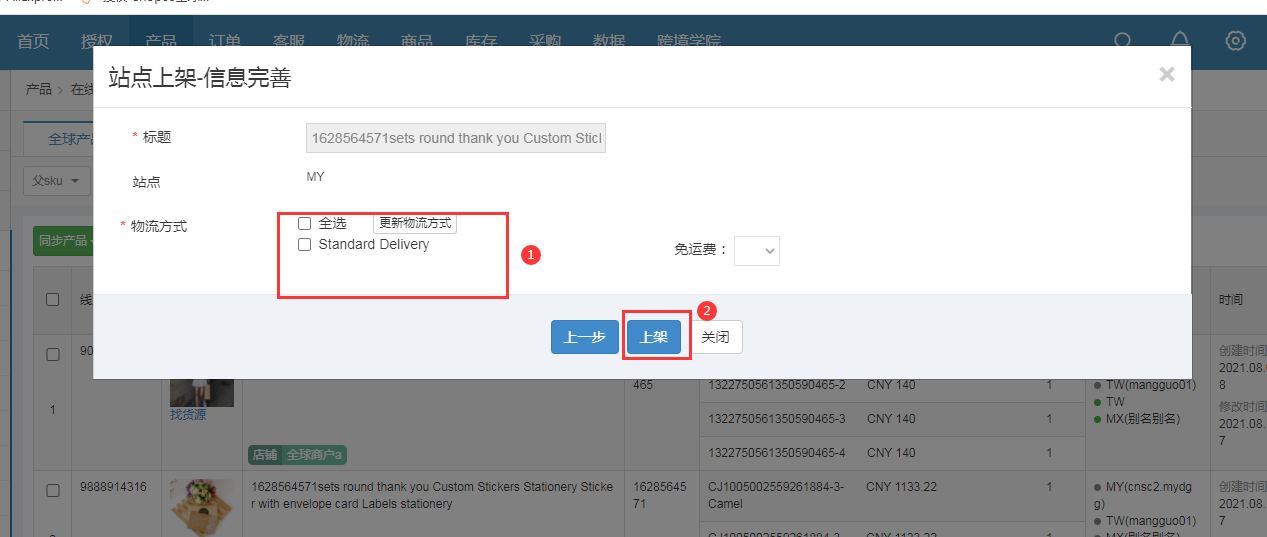Screen dimensions: 1267x537
Task: Close the dialog with the X icon
Action: pos(1166,74)
